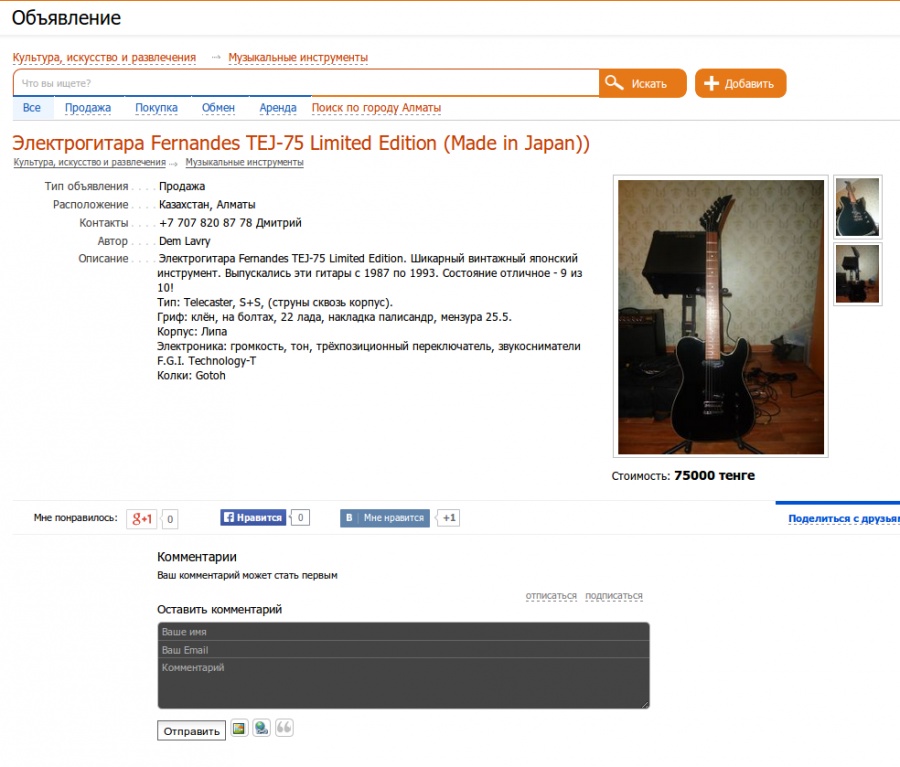Viewport: 900px width, 767px height.
Task: Click the quote icon beside Отправить
Action: pos(284,728)
